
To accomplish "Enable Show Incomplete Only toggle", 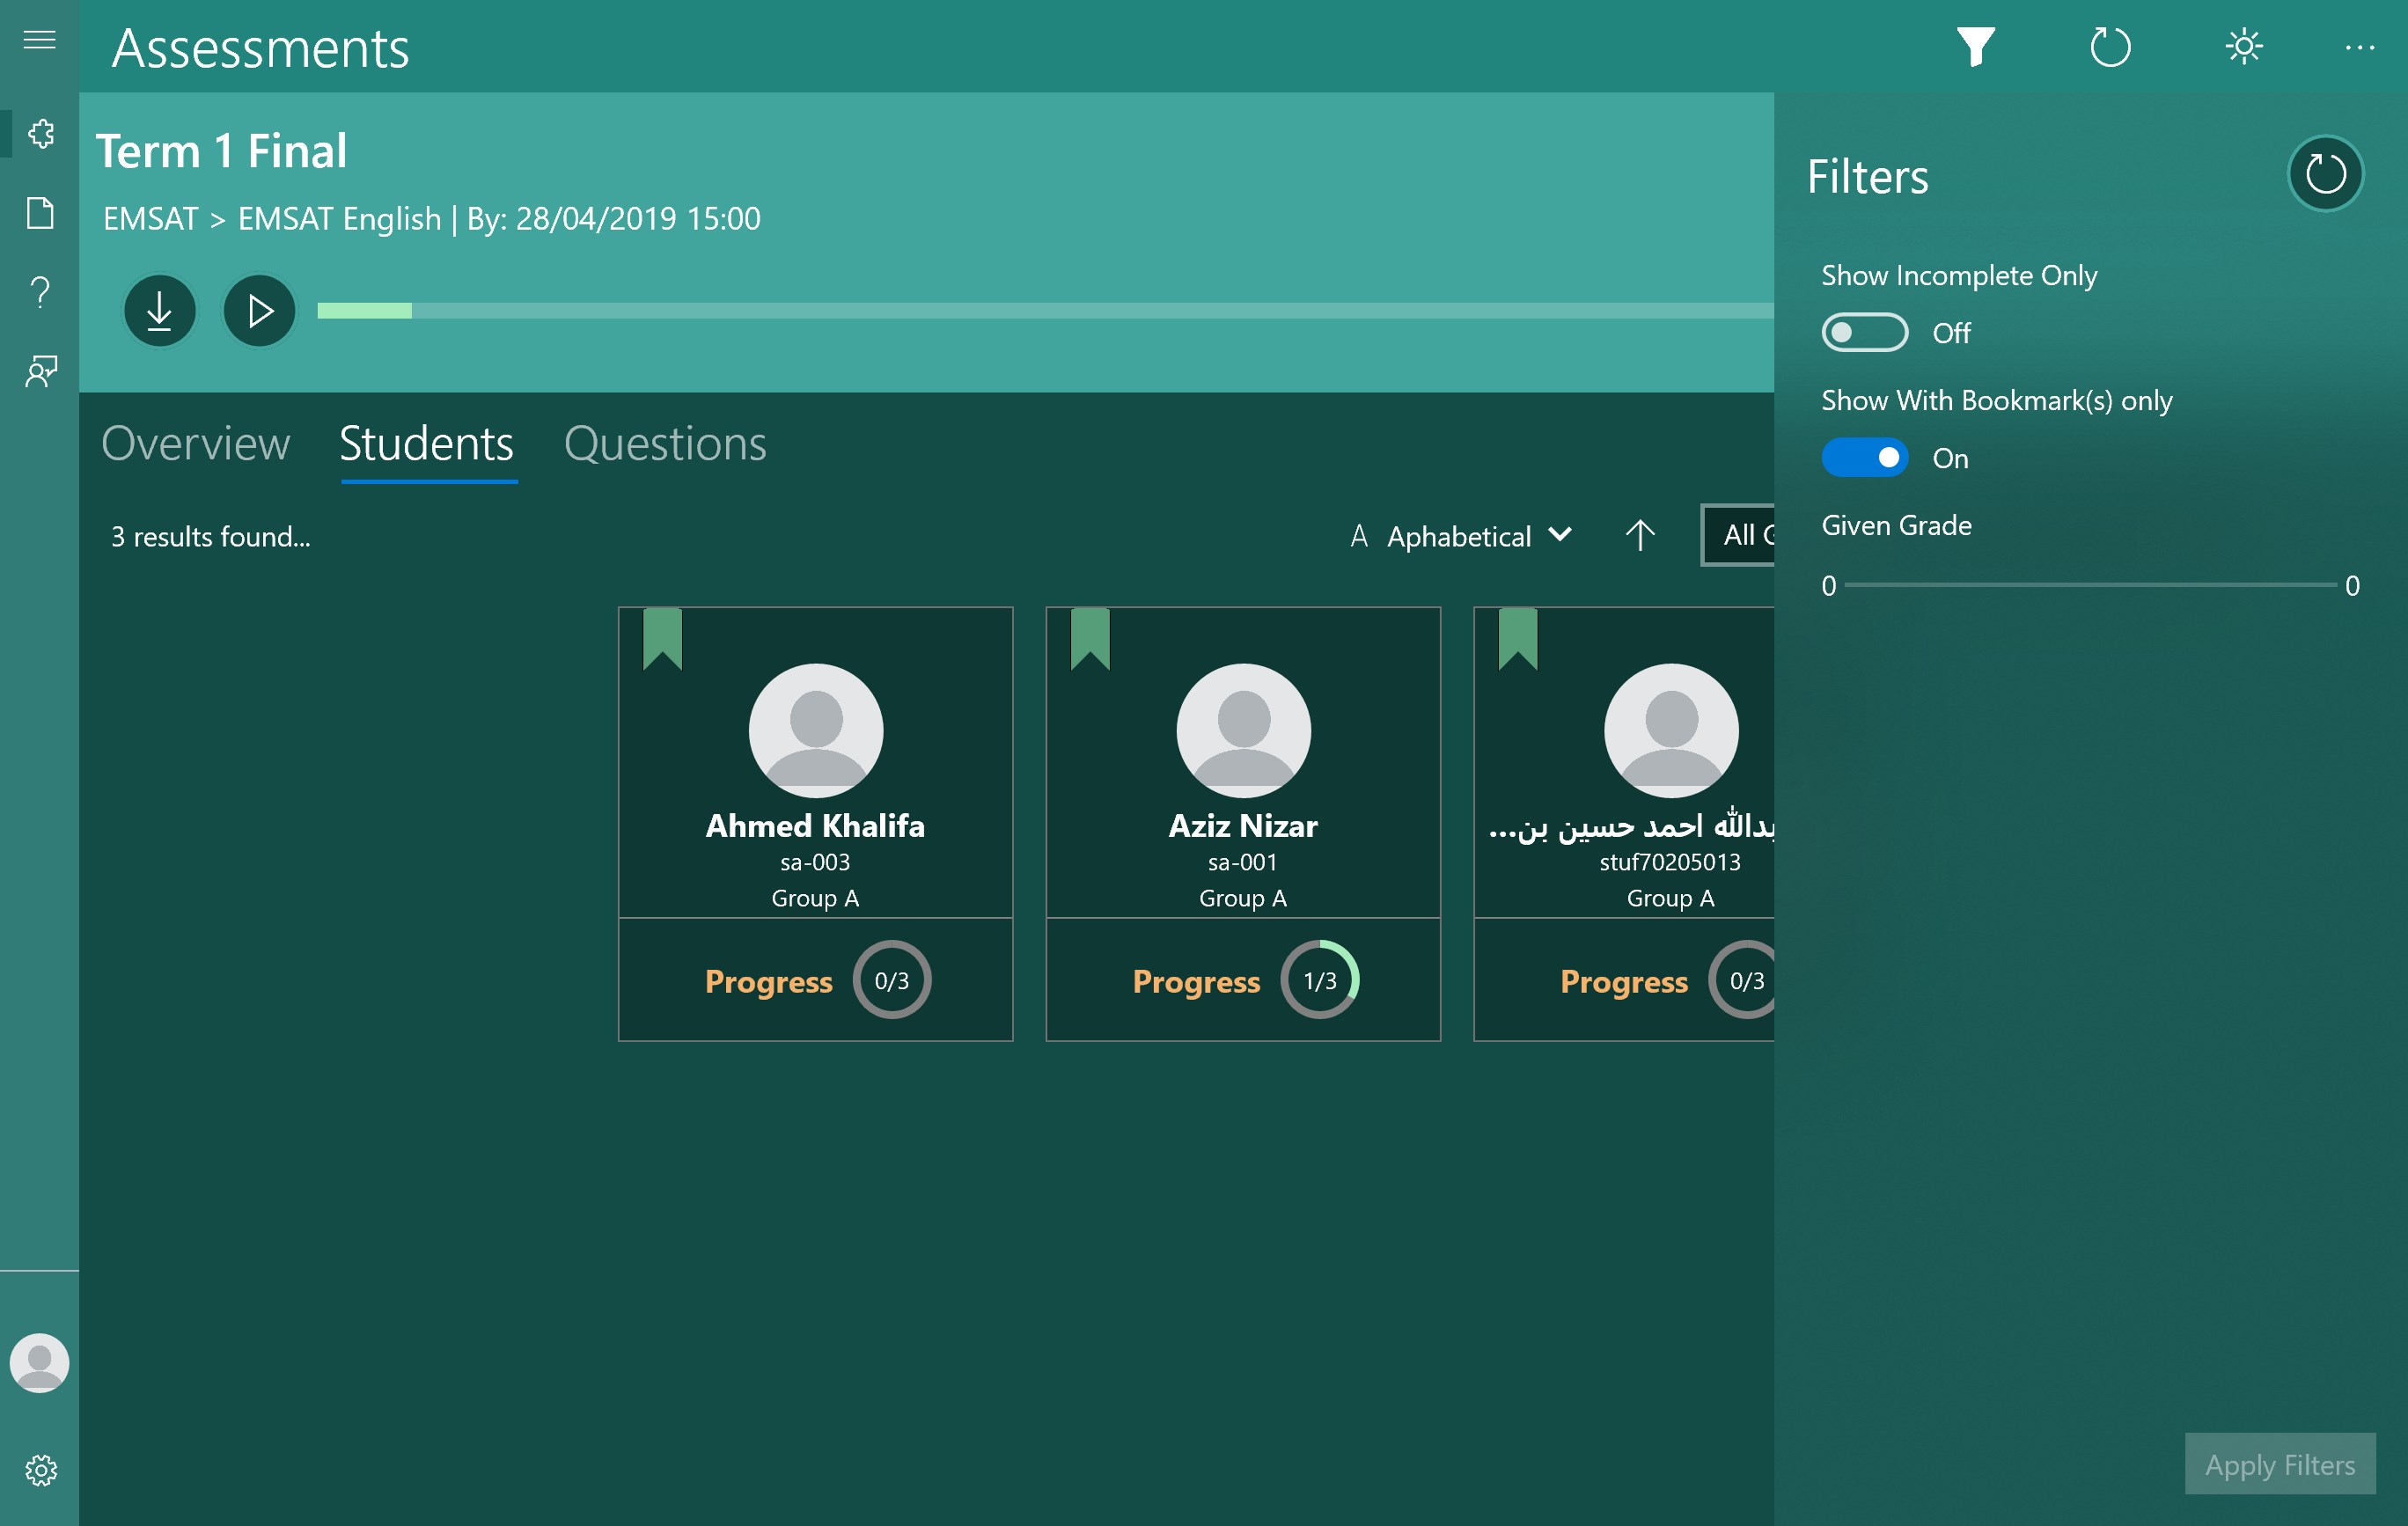I will coord(1864,333).
